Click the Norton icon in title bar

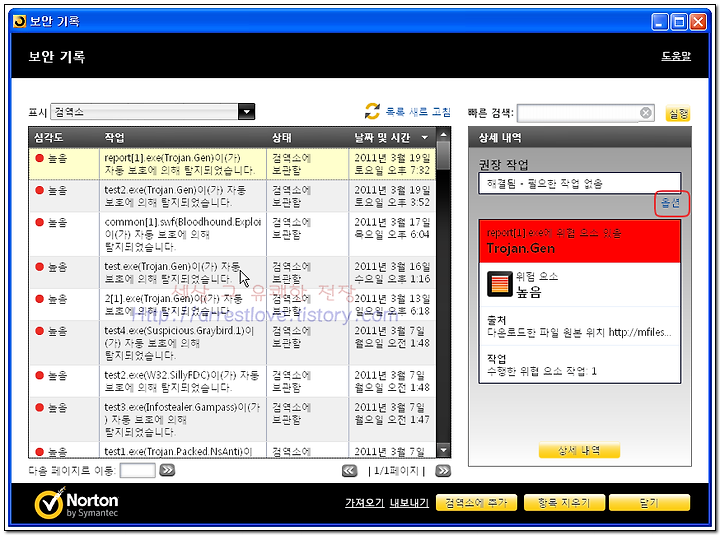click(19, 22)
